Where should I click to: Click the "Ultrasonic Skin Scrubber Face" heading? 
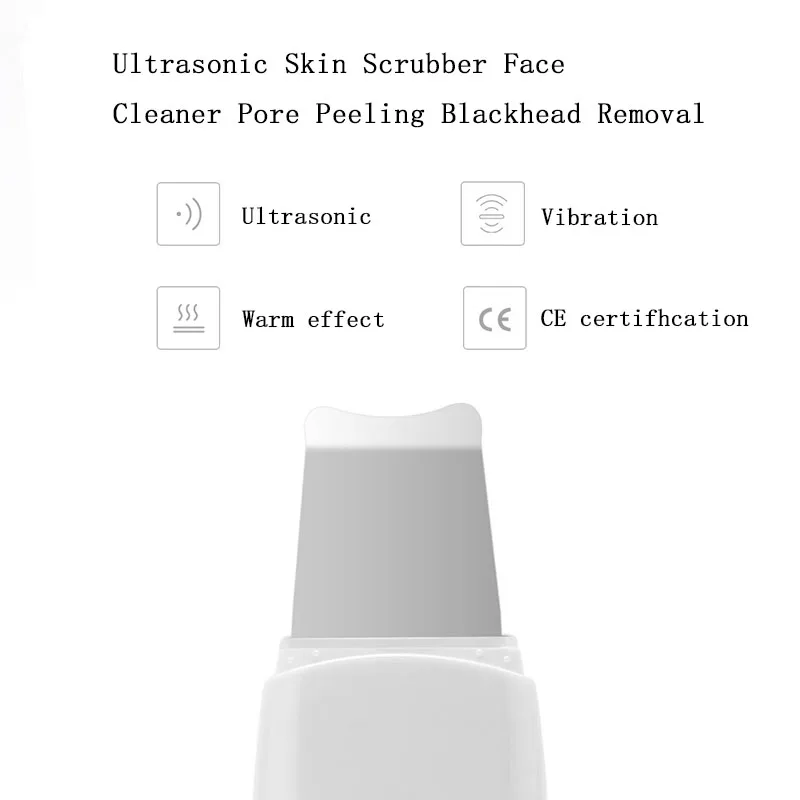[x=338, y=64]
